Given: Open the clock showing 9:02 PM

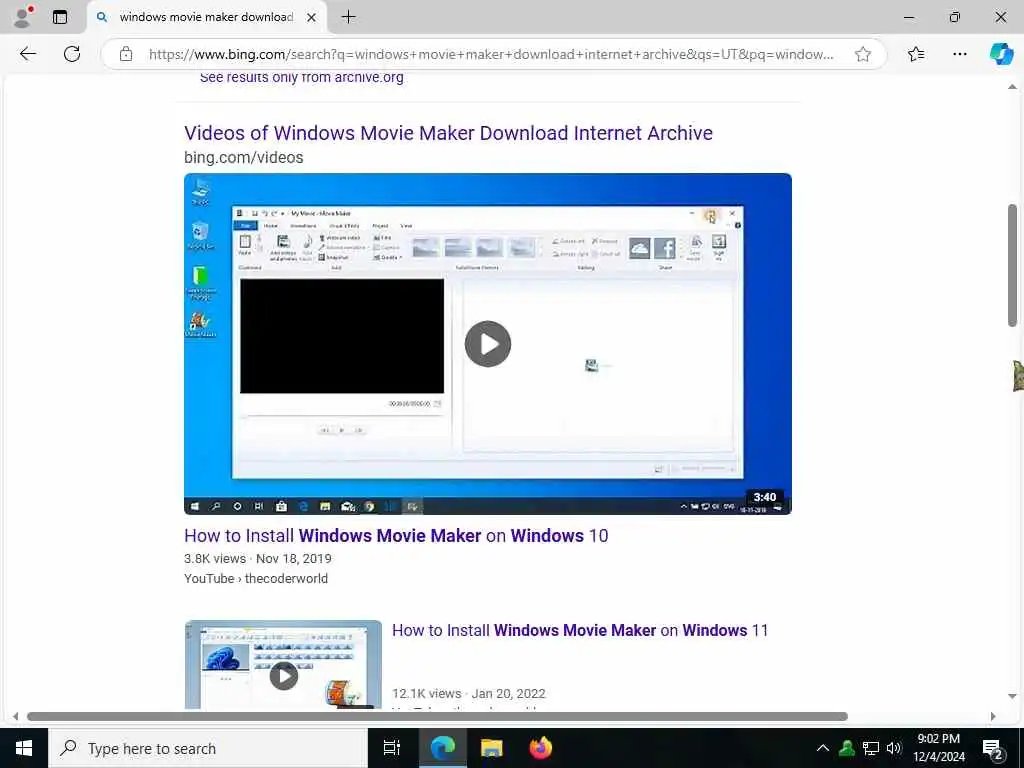Looking at the screenshot, I should 939,748.
